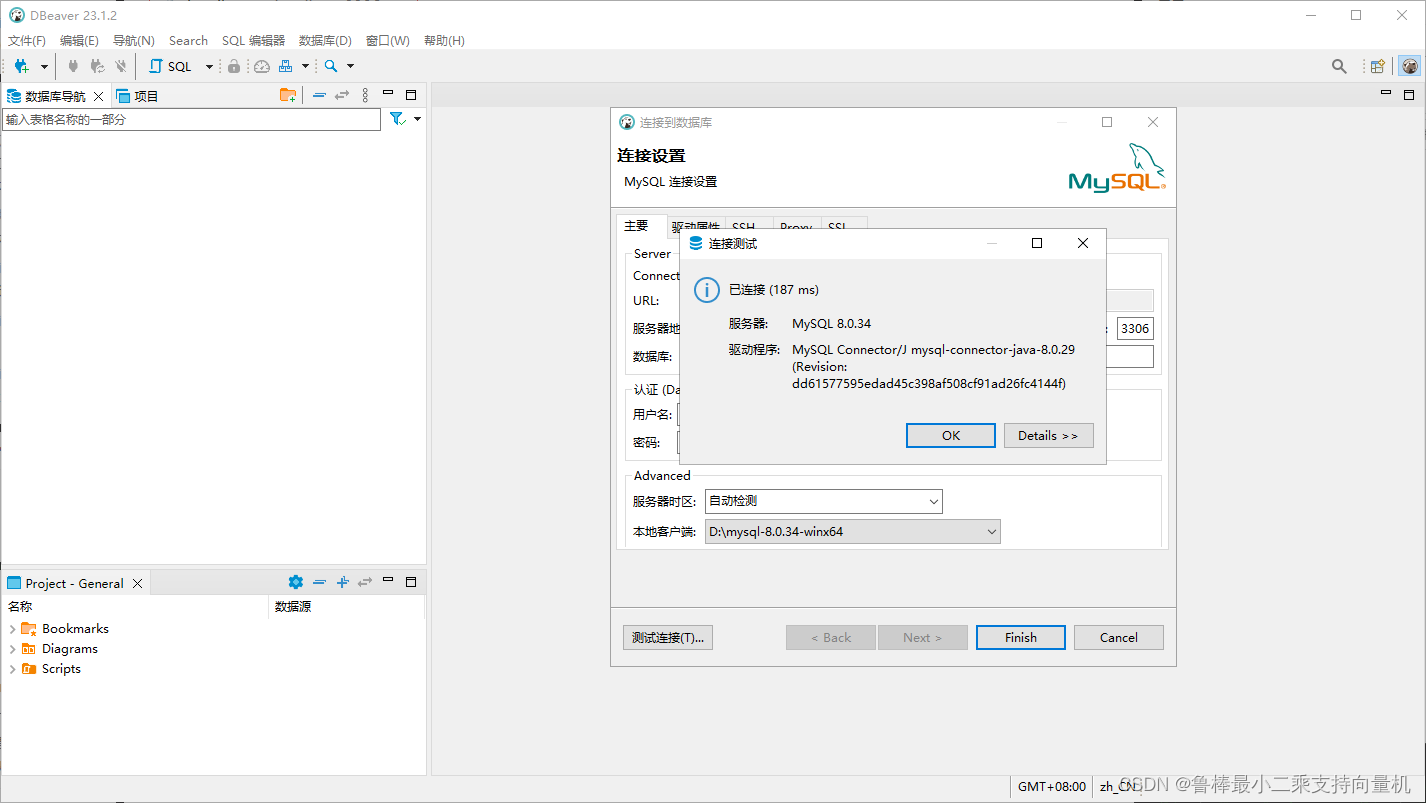
Task: Open the Search menu
Action: point(188,41)
